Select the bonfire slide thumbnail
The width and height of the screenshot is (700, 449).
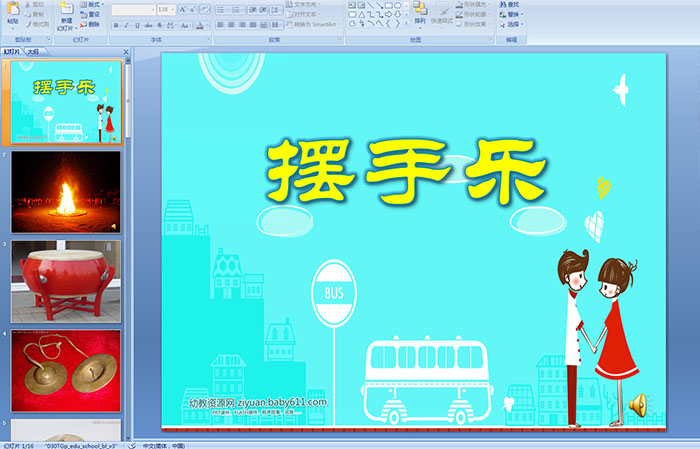(66, 190)
